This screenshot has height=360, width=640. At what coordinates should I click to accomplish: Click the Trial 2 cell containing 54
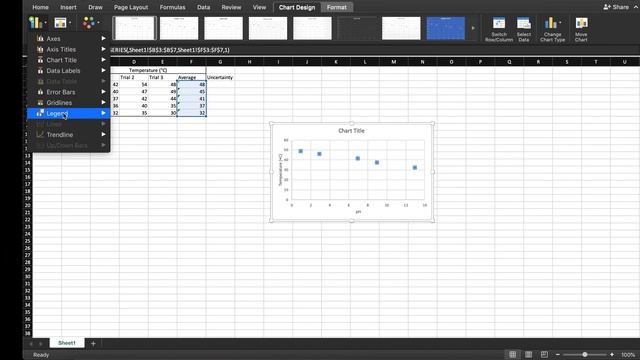(x=134, y=84)
